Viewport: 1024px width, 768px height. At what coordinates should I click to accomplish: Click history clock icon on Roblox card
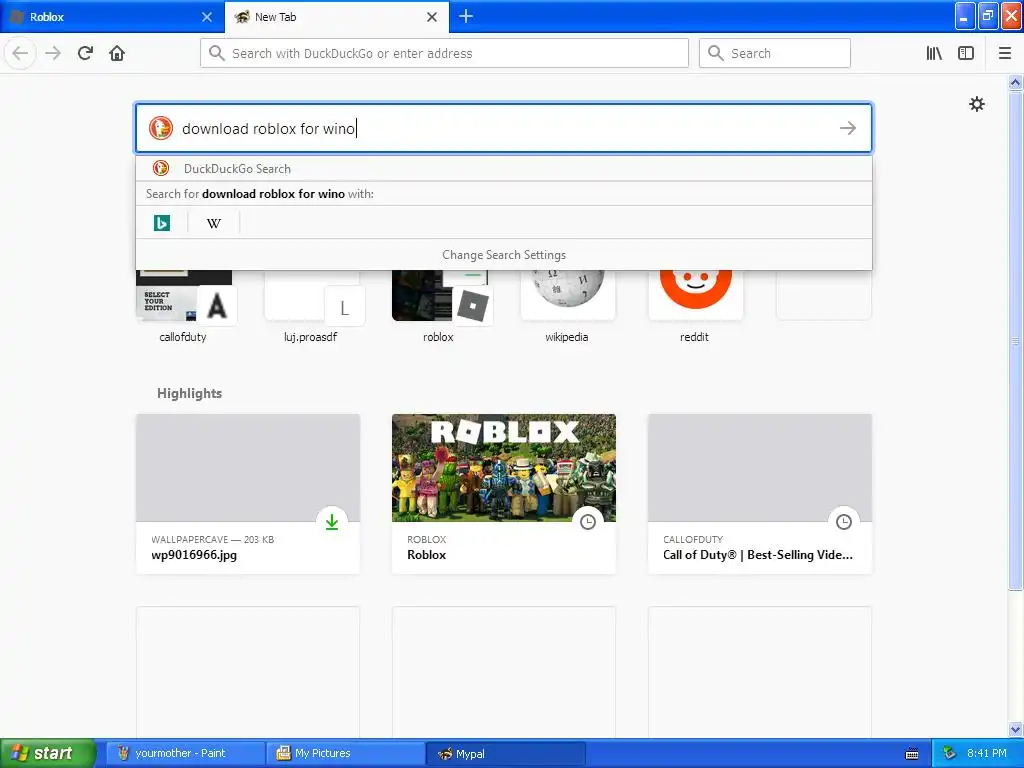click(588, 522)
